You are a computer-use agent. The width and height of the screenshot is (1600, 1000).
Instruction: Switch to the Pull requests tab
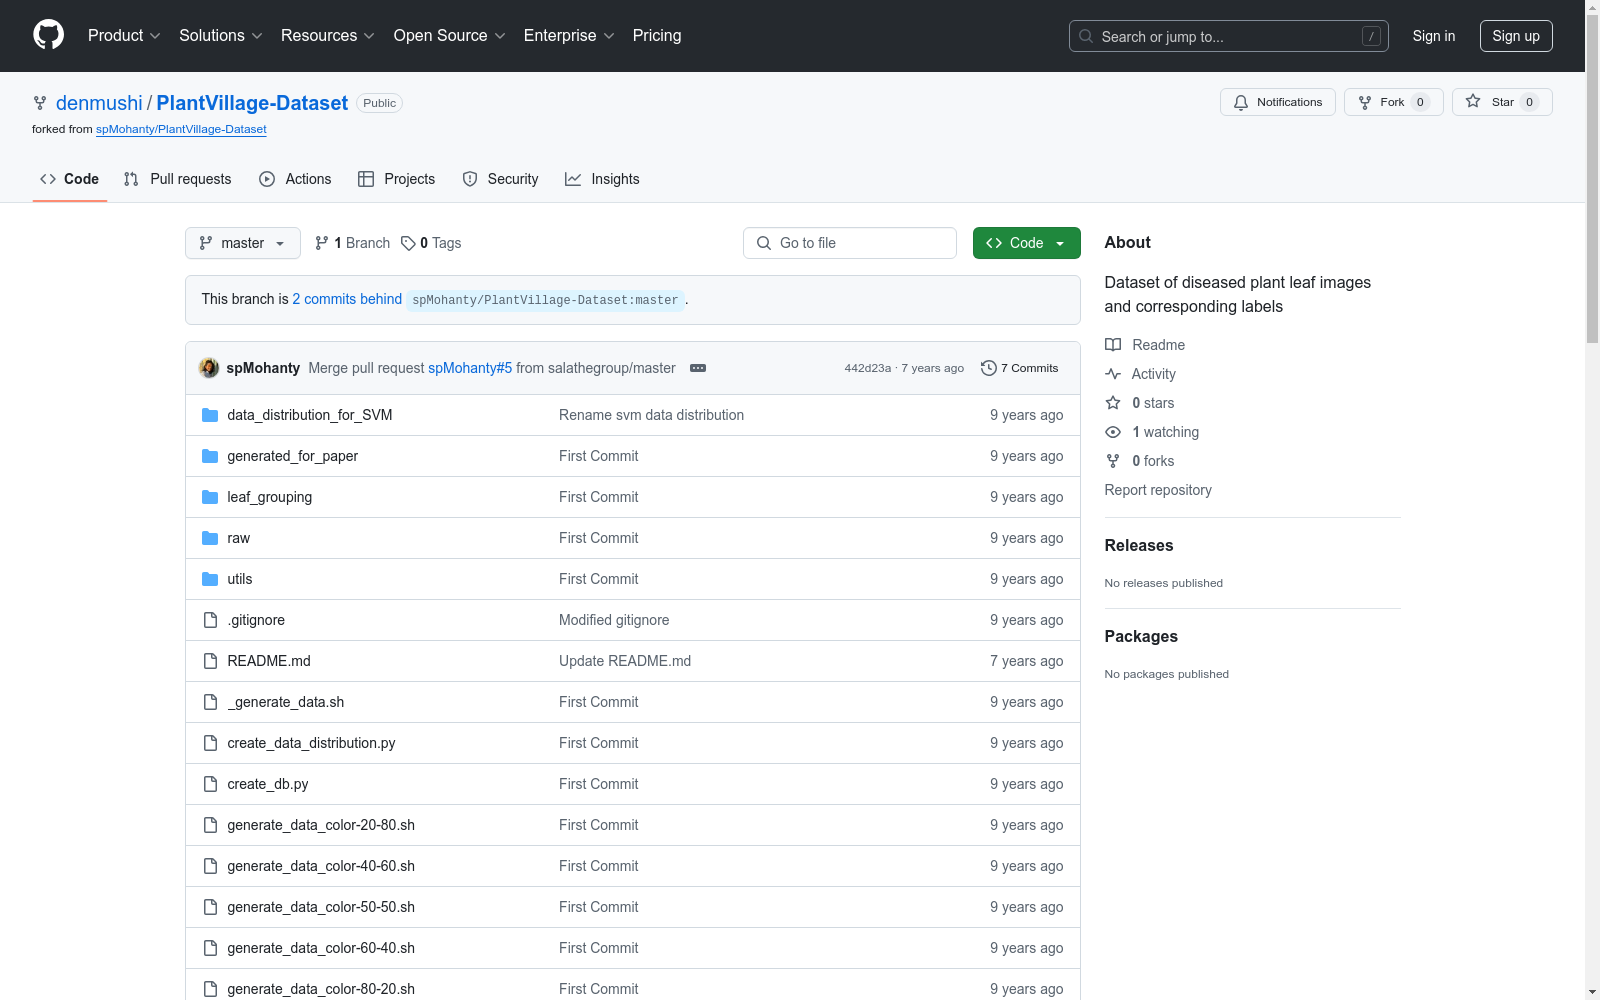(x=178, y=179)
